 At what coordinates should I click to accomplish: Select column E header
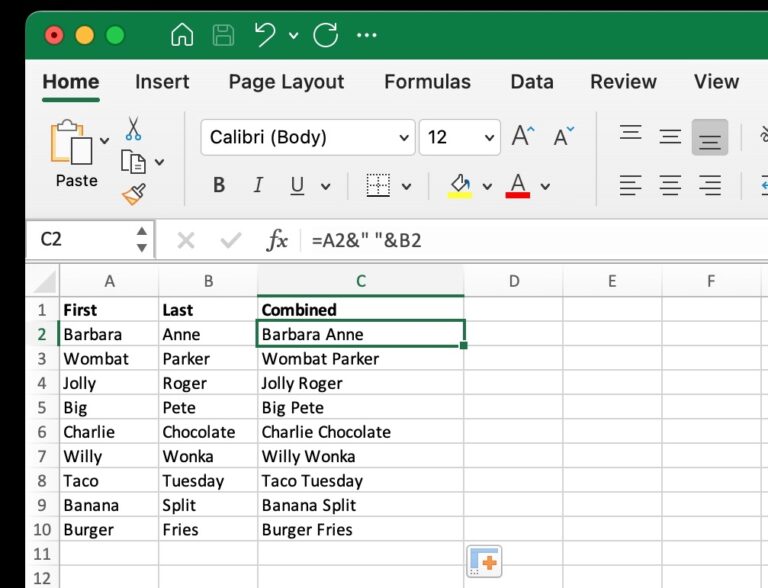click(x=612, y=281)
